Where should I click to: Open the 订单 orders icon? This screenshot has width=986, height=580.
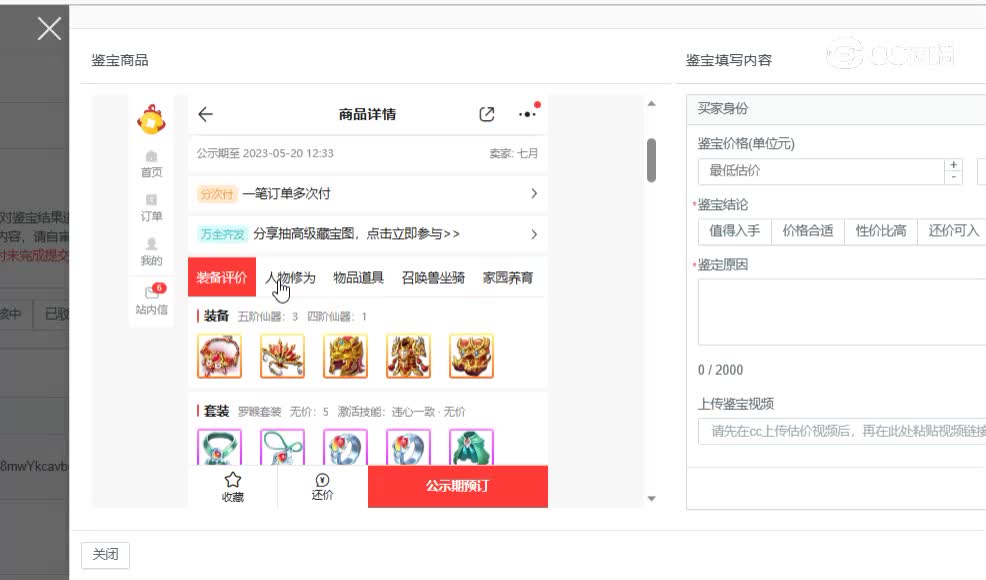click(x=150, y=205)
